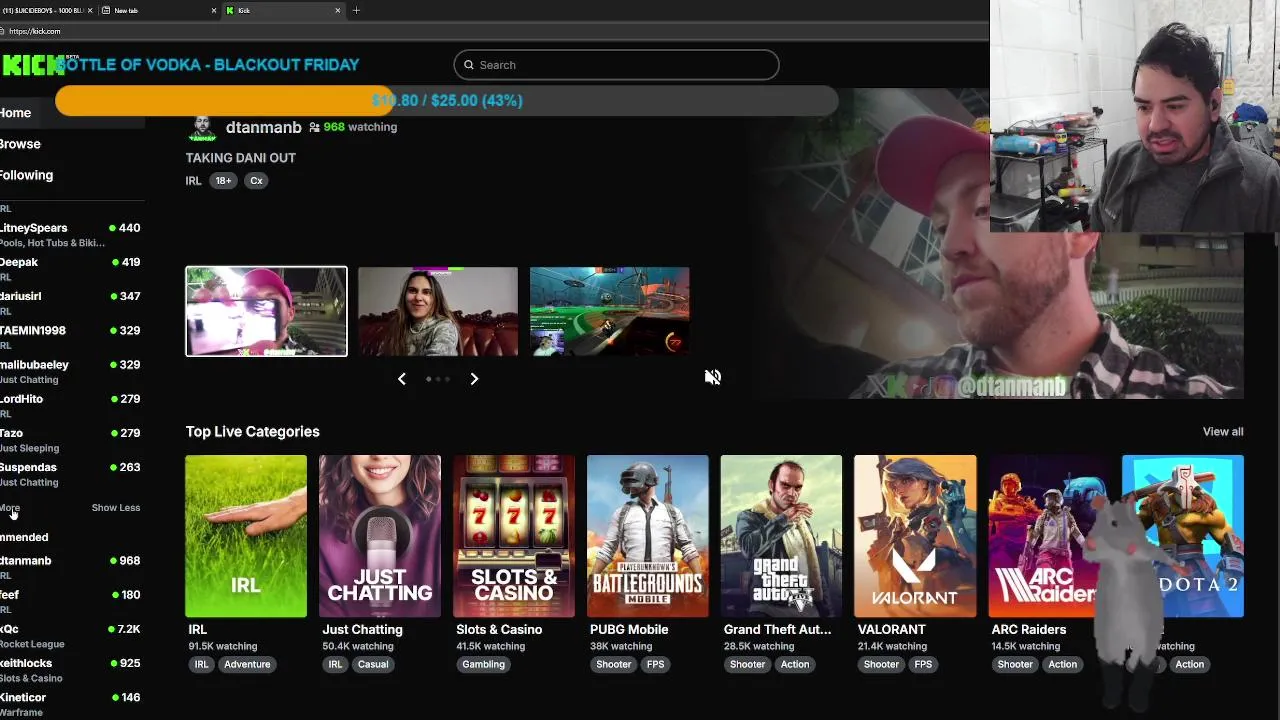Click the Adventure tag under IRL

[x=247, y=664]
